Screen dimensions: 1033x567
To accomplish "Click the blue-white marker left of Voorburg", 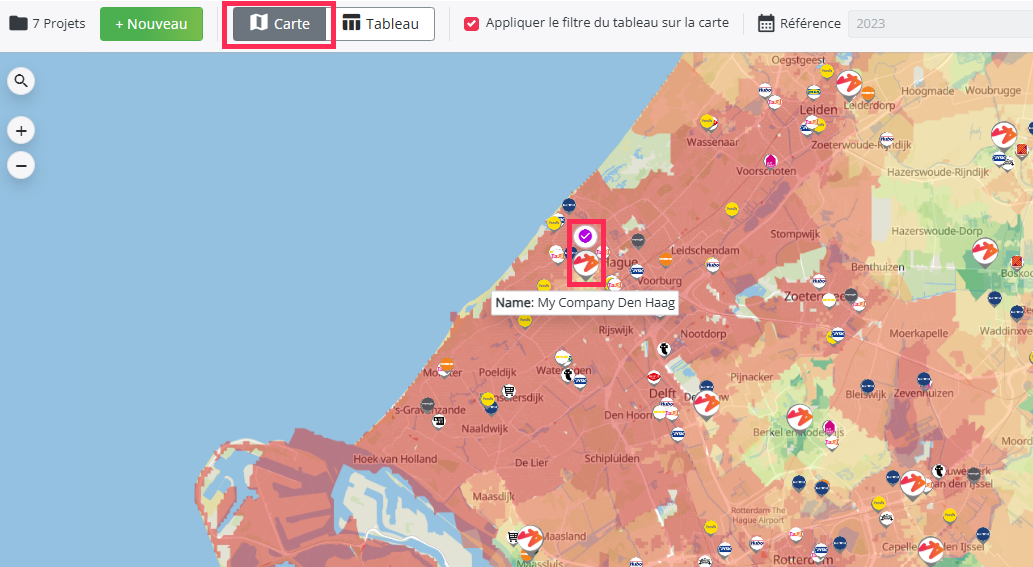I will pyautogui.click(x=636, y=270).
